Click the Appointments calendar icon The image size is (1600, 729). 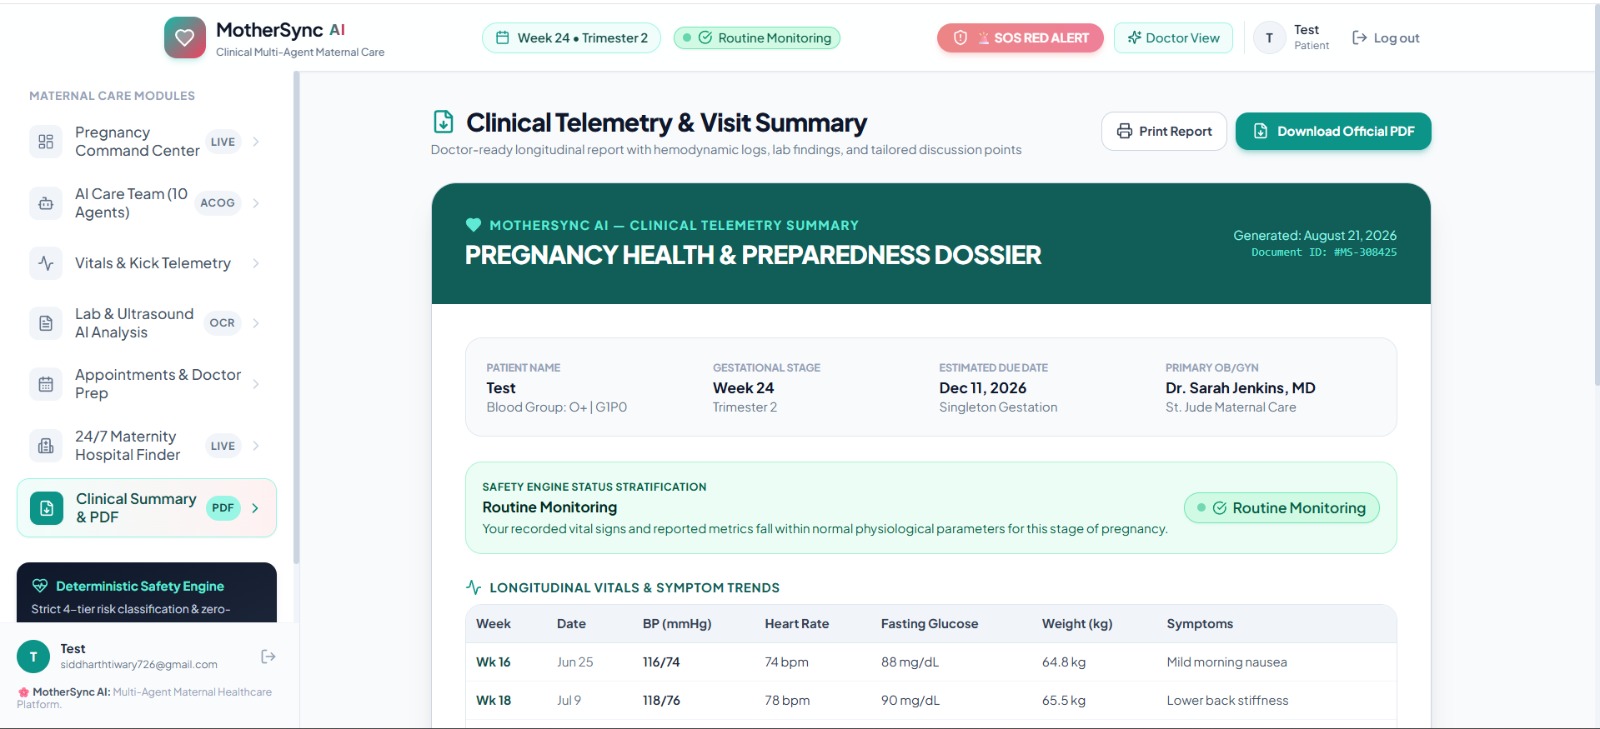pyautogui.click(x=46, y=384)
